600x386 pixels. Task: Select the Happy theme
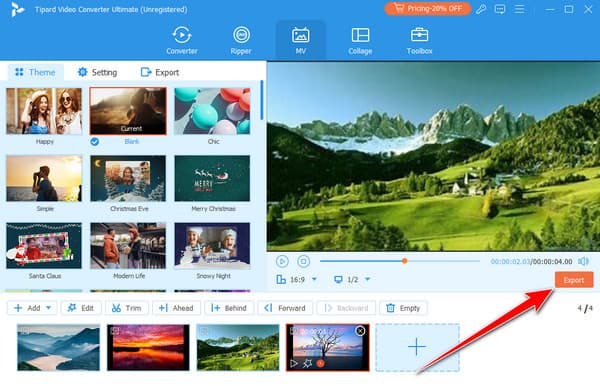coord(44,111)
